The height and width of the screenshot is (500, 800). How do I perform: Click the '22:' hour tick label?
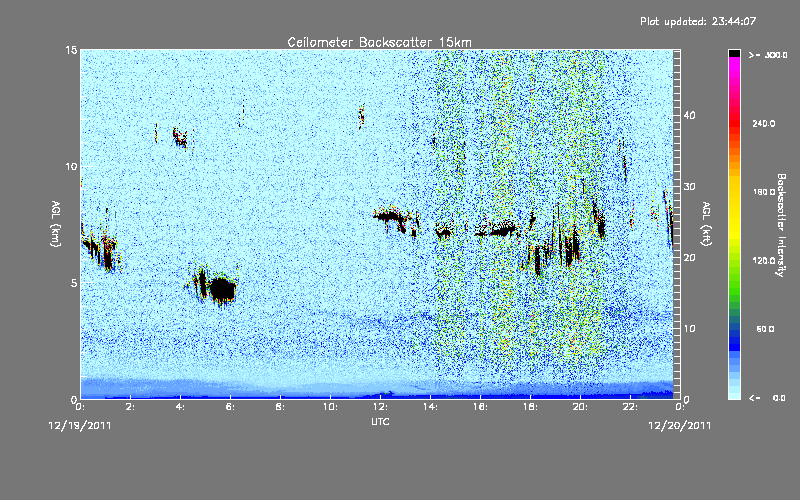[631, 407]
